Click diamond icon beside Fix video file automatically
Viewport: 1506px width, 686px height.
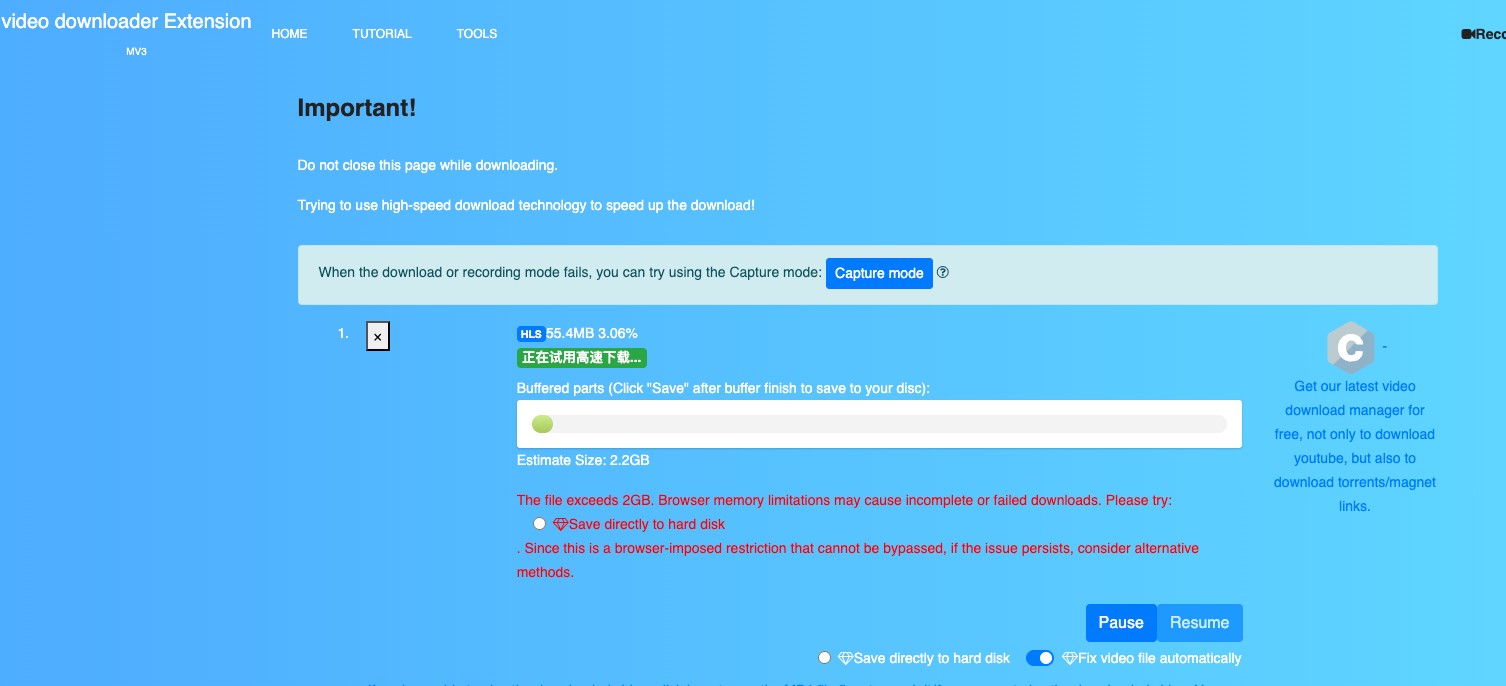1069,658
